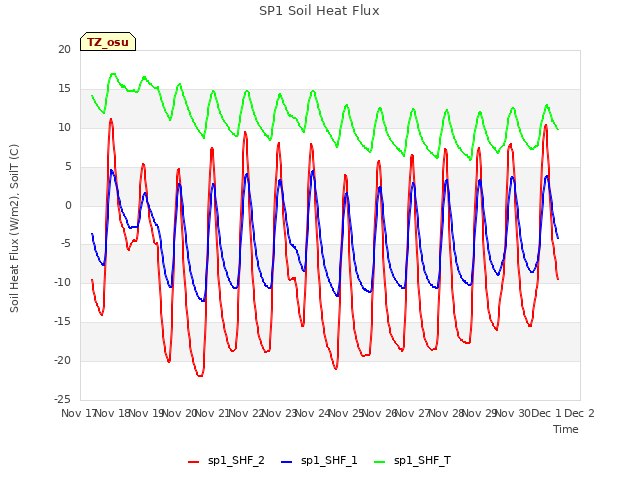Click the -10 y-axis tick label
This screenshot has height=480, width=640.
(x=62, y=282)
